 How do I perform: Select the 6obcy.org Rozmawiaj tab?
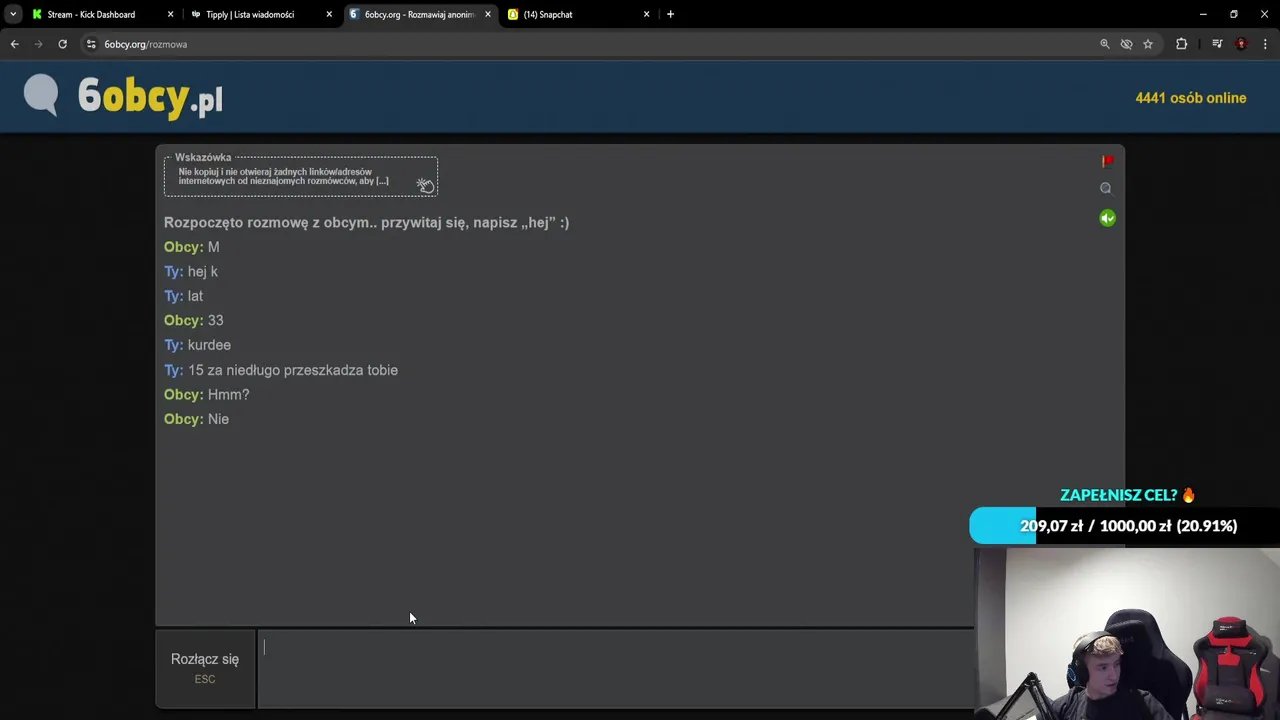[x=419, y=15]
